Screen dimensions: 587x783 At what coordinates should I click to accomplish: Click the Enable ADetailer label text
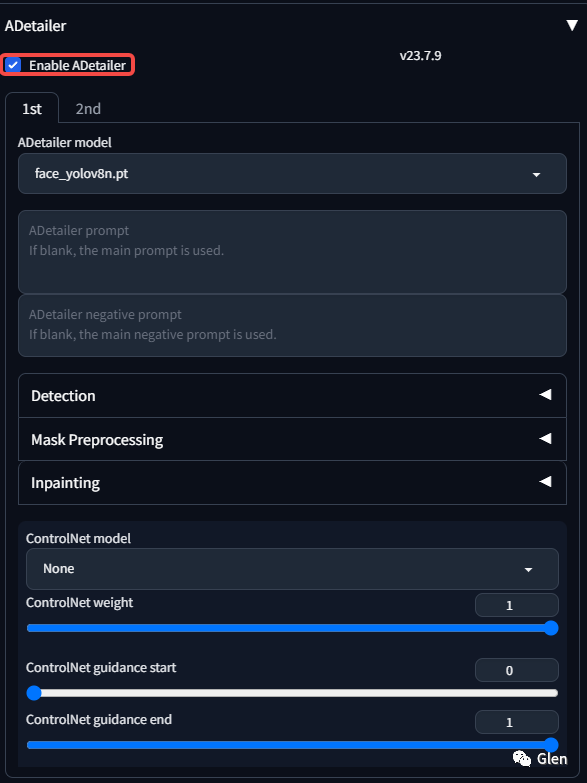tap(77, 65)
